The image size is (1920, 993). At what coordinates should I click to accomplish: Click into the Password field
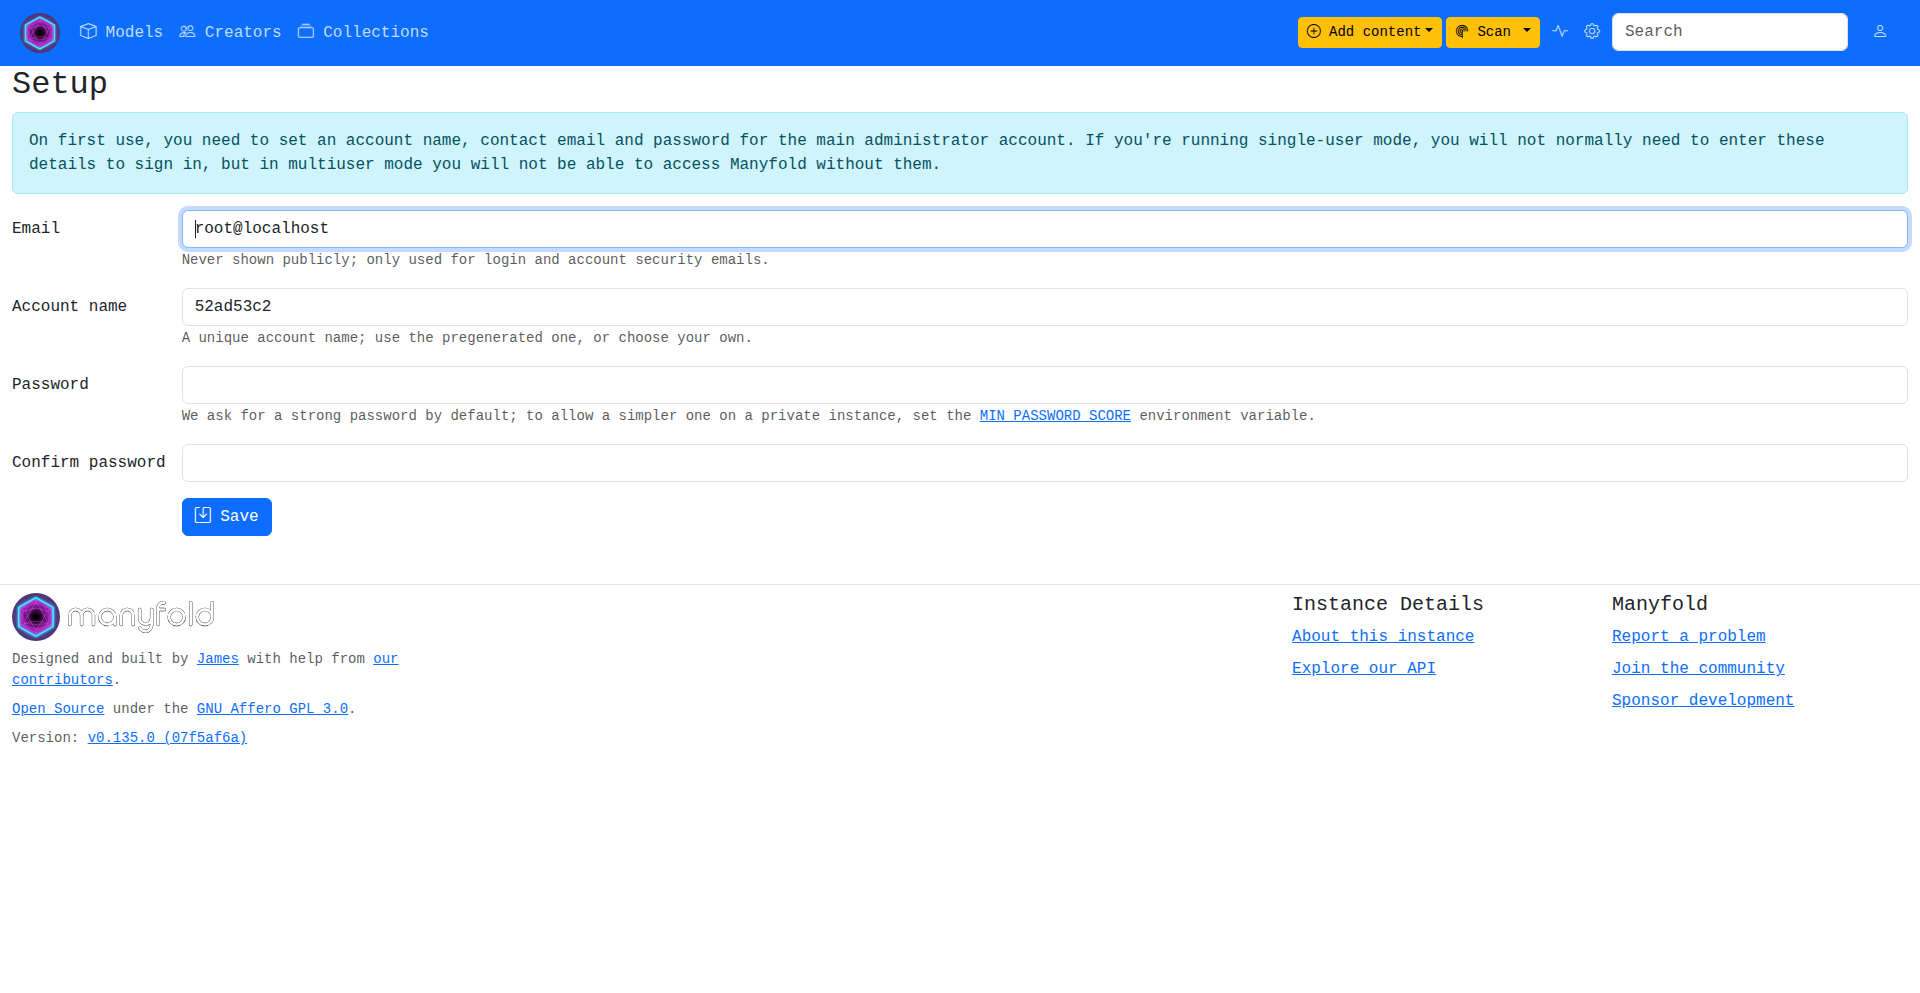point(1044,385)
